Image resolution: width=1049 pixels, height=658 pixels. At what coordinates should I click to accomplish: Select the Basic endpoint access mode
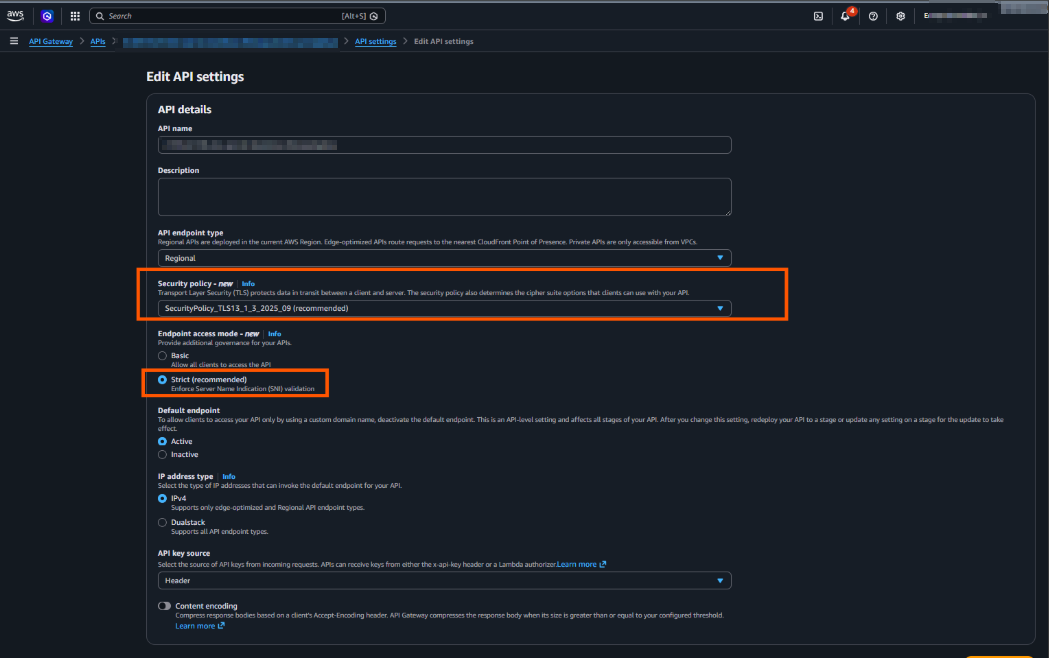163,356
